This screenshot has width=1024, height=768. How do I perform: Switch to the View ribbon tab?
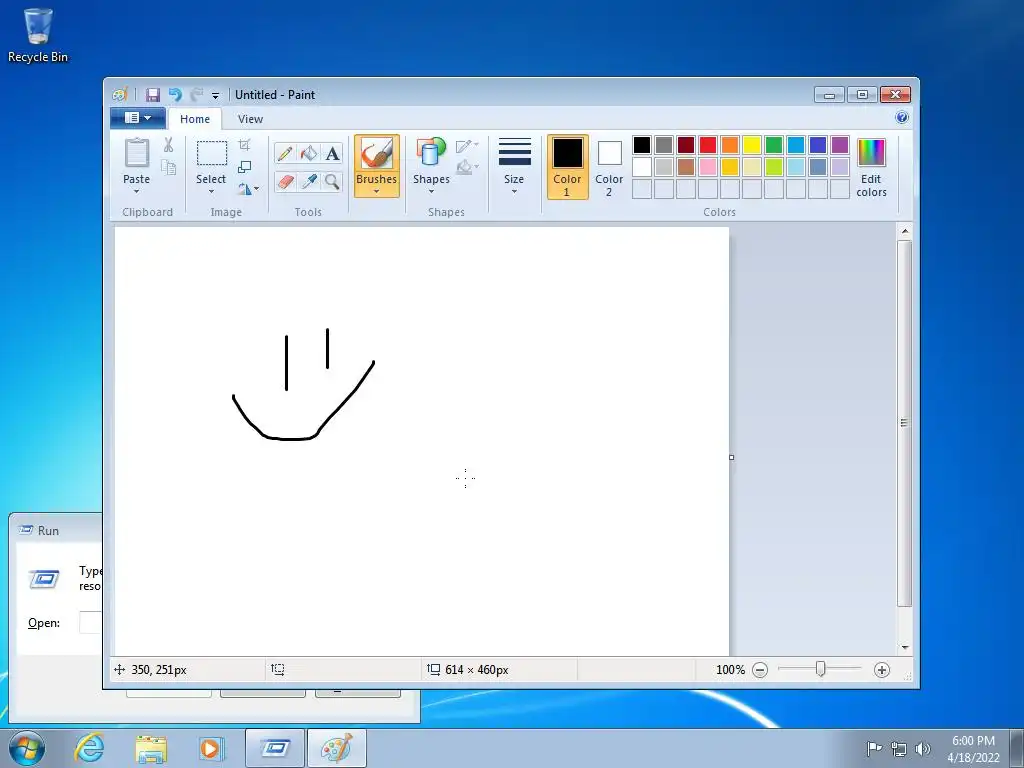coord(250,119)
